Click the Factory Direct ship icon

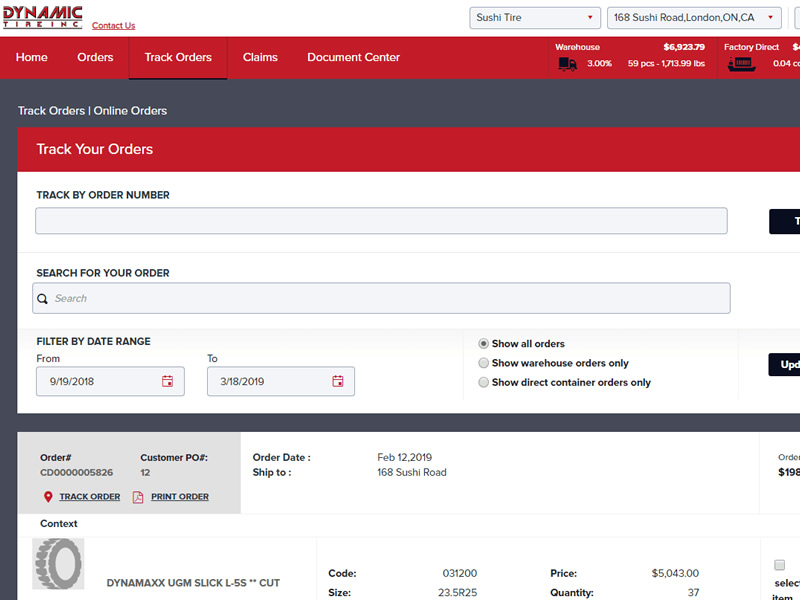[741, 64]
